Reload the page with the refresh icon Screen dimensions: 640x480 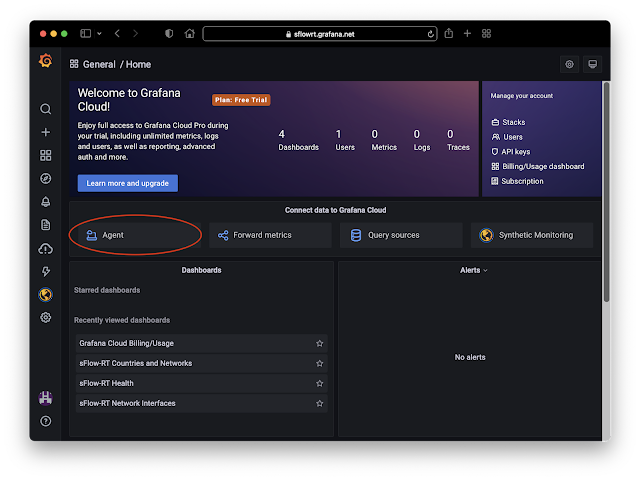pos(430,34)
